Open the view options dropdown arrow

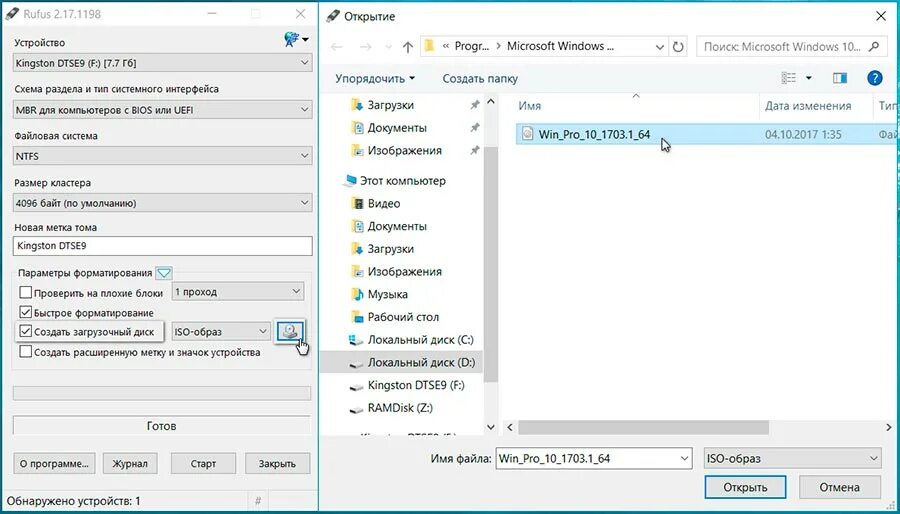pyautogui.click(x=809, y=78)
